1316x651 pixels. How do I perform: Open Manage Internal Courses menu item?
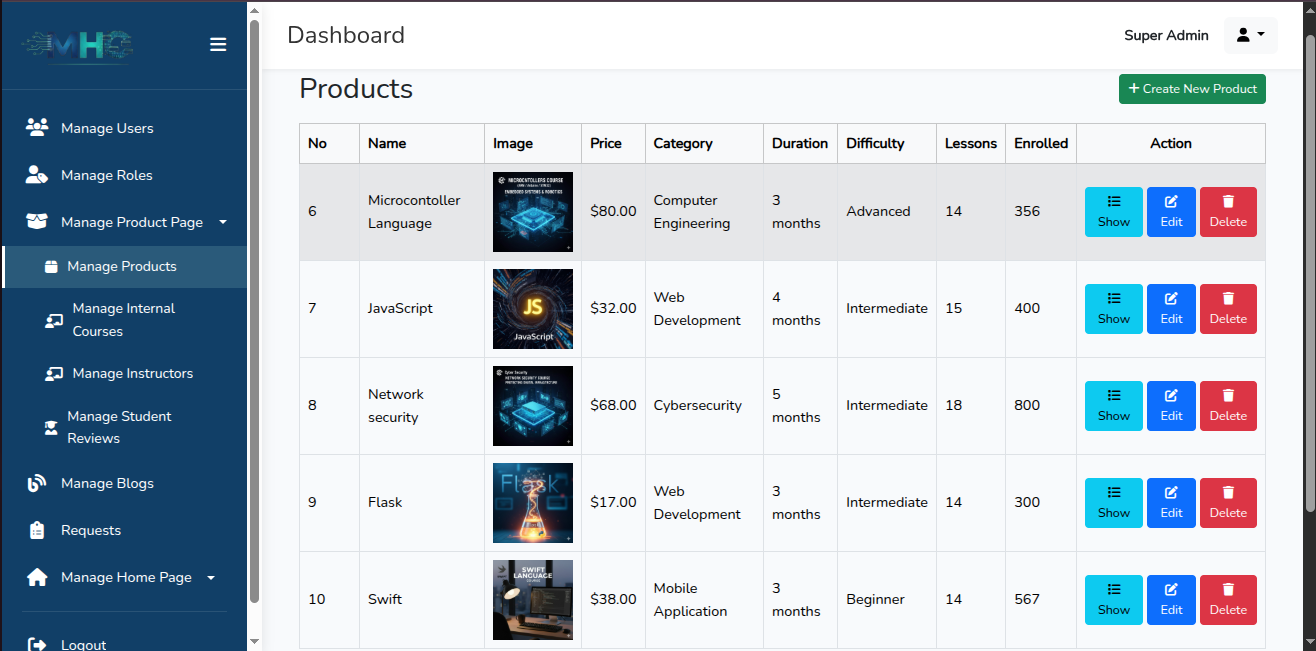[x=124, y=320]
